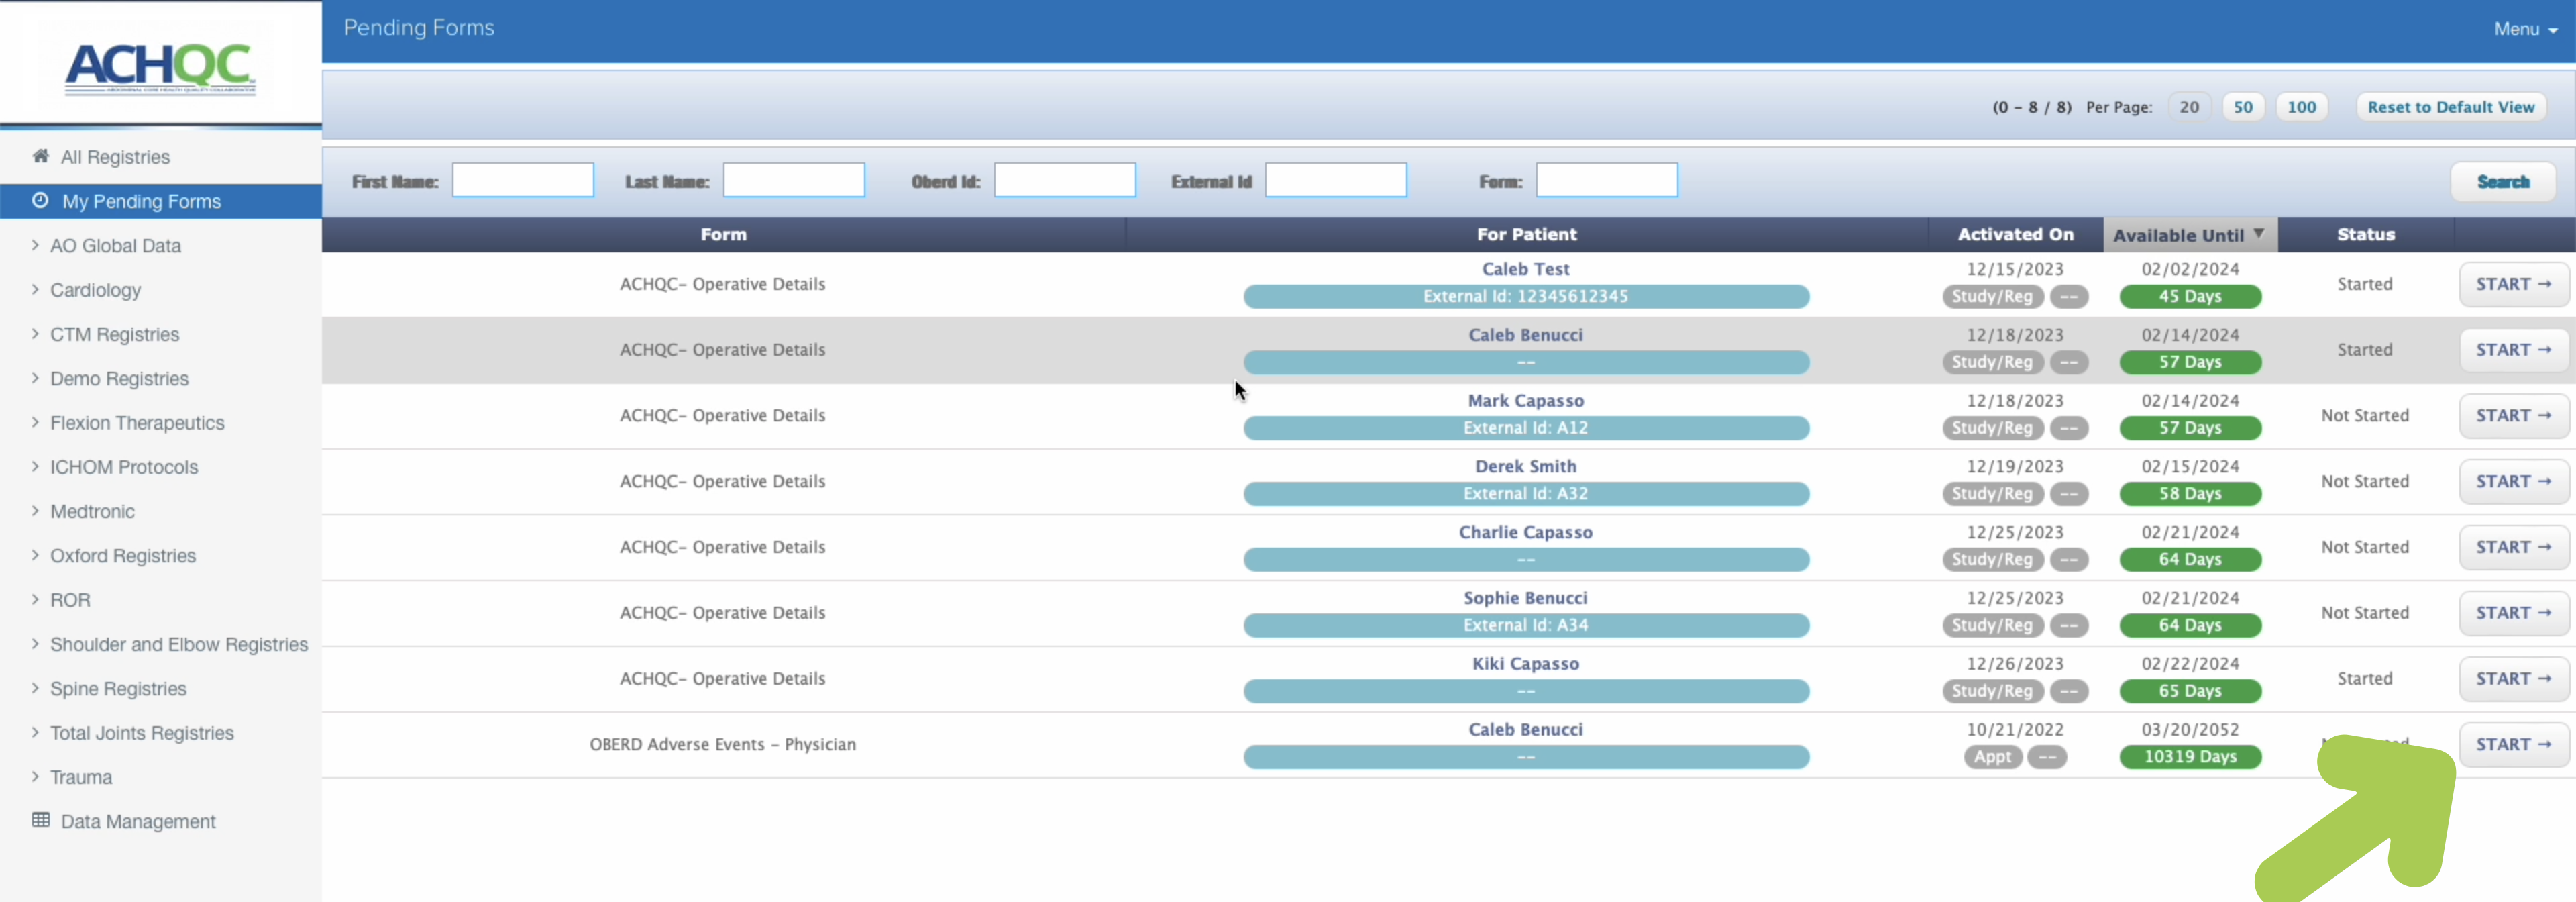This screenshot has height=902, width=2576.
Task: Expand Demo Registries group
Action: (119, 378)
